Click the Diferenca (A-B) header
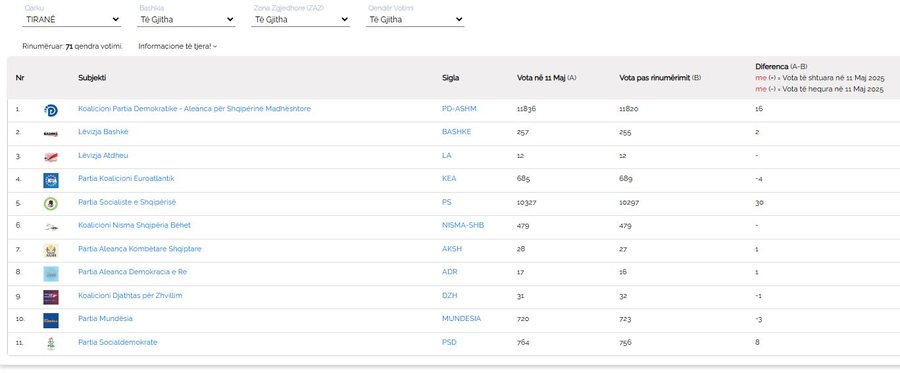The image size is (900, 373). (x=781, y=67)
